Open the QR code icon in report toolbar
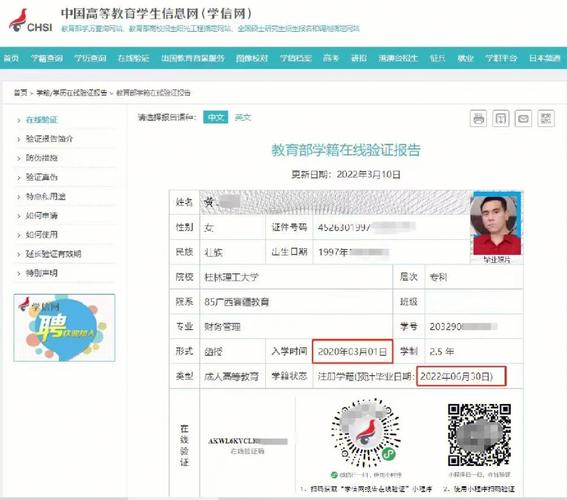 pos(546,118)
